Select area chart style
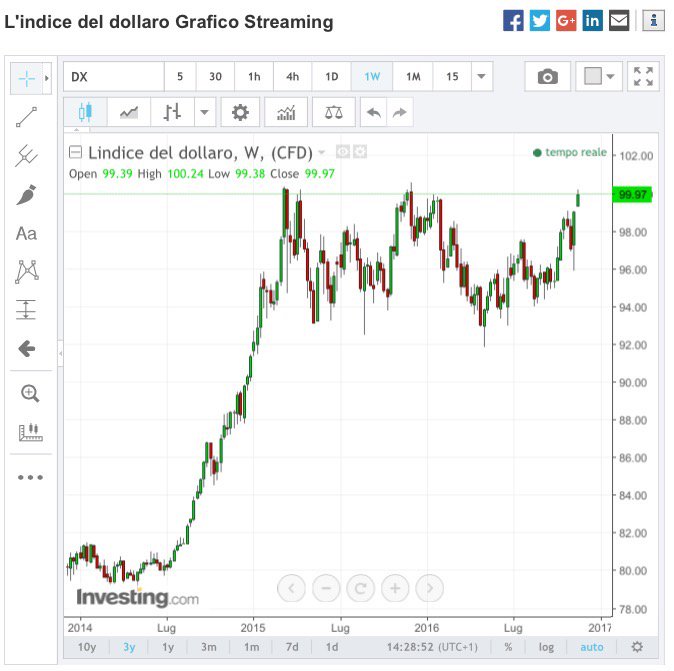 [x=129, y=112]
